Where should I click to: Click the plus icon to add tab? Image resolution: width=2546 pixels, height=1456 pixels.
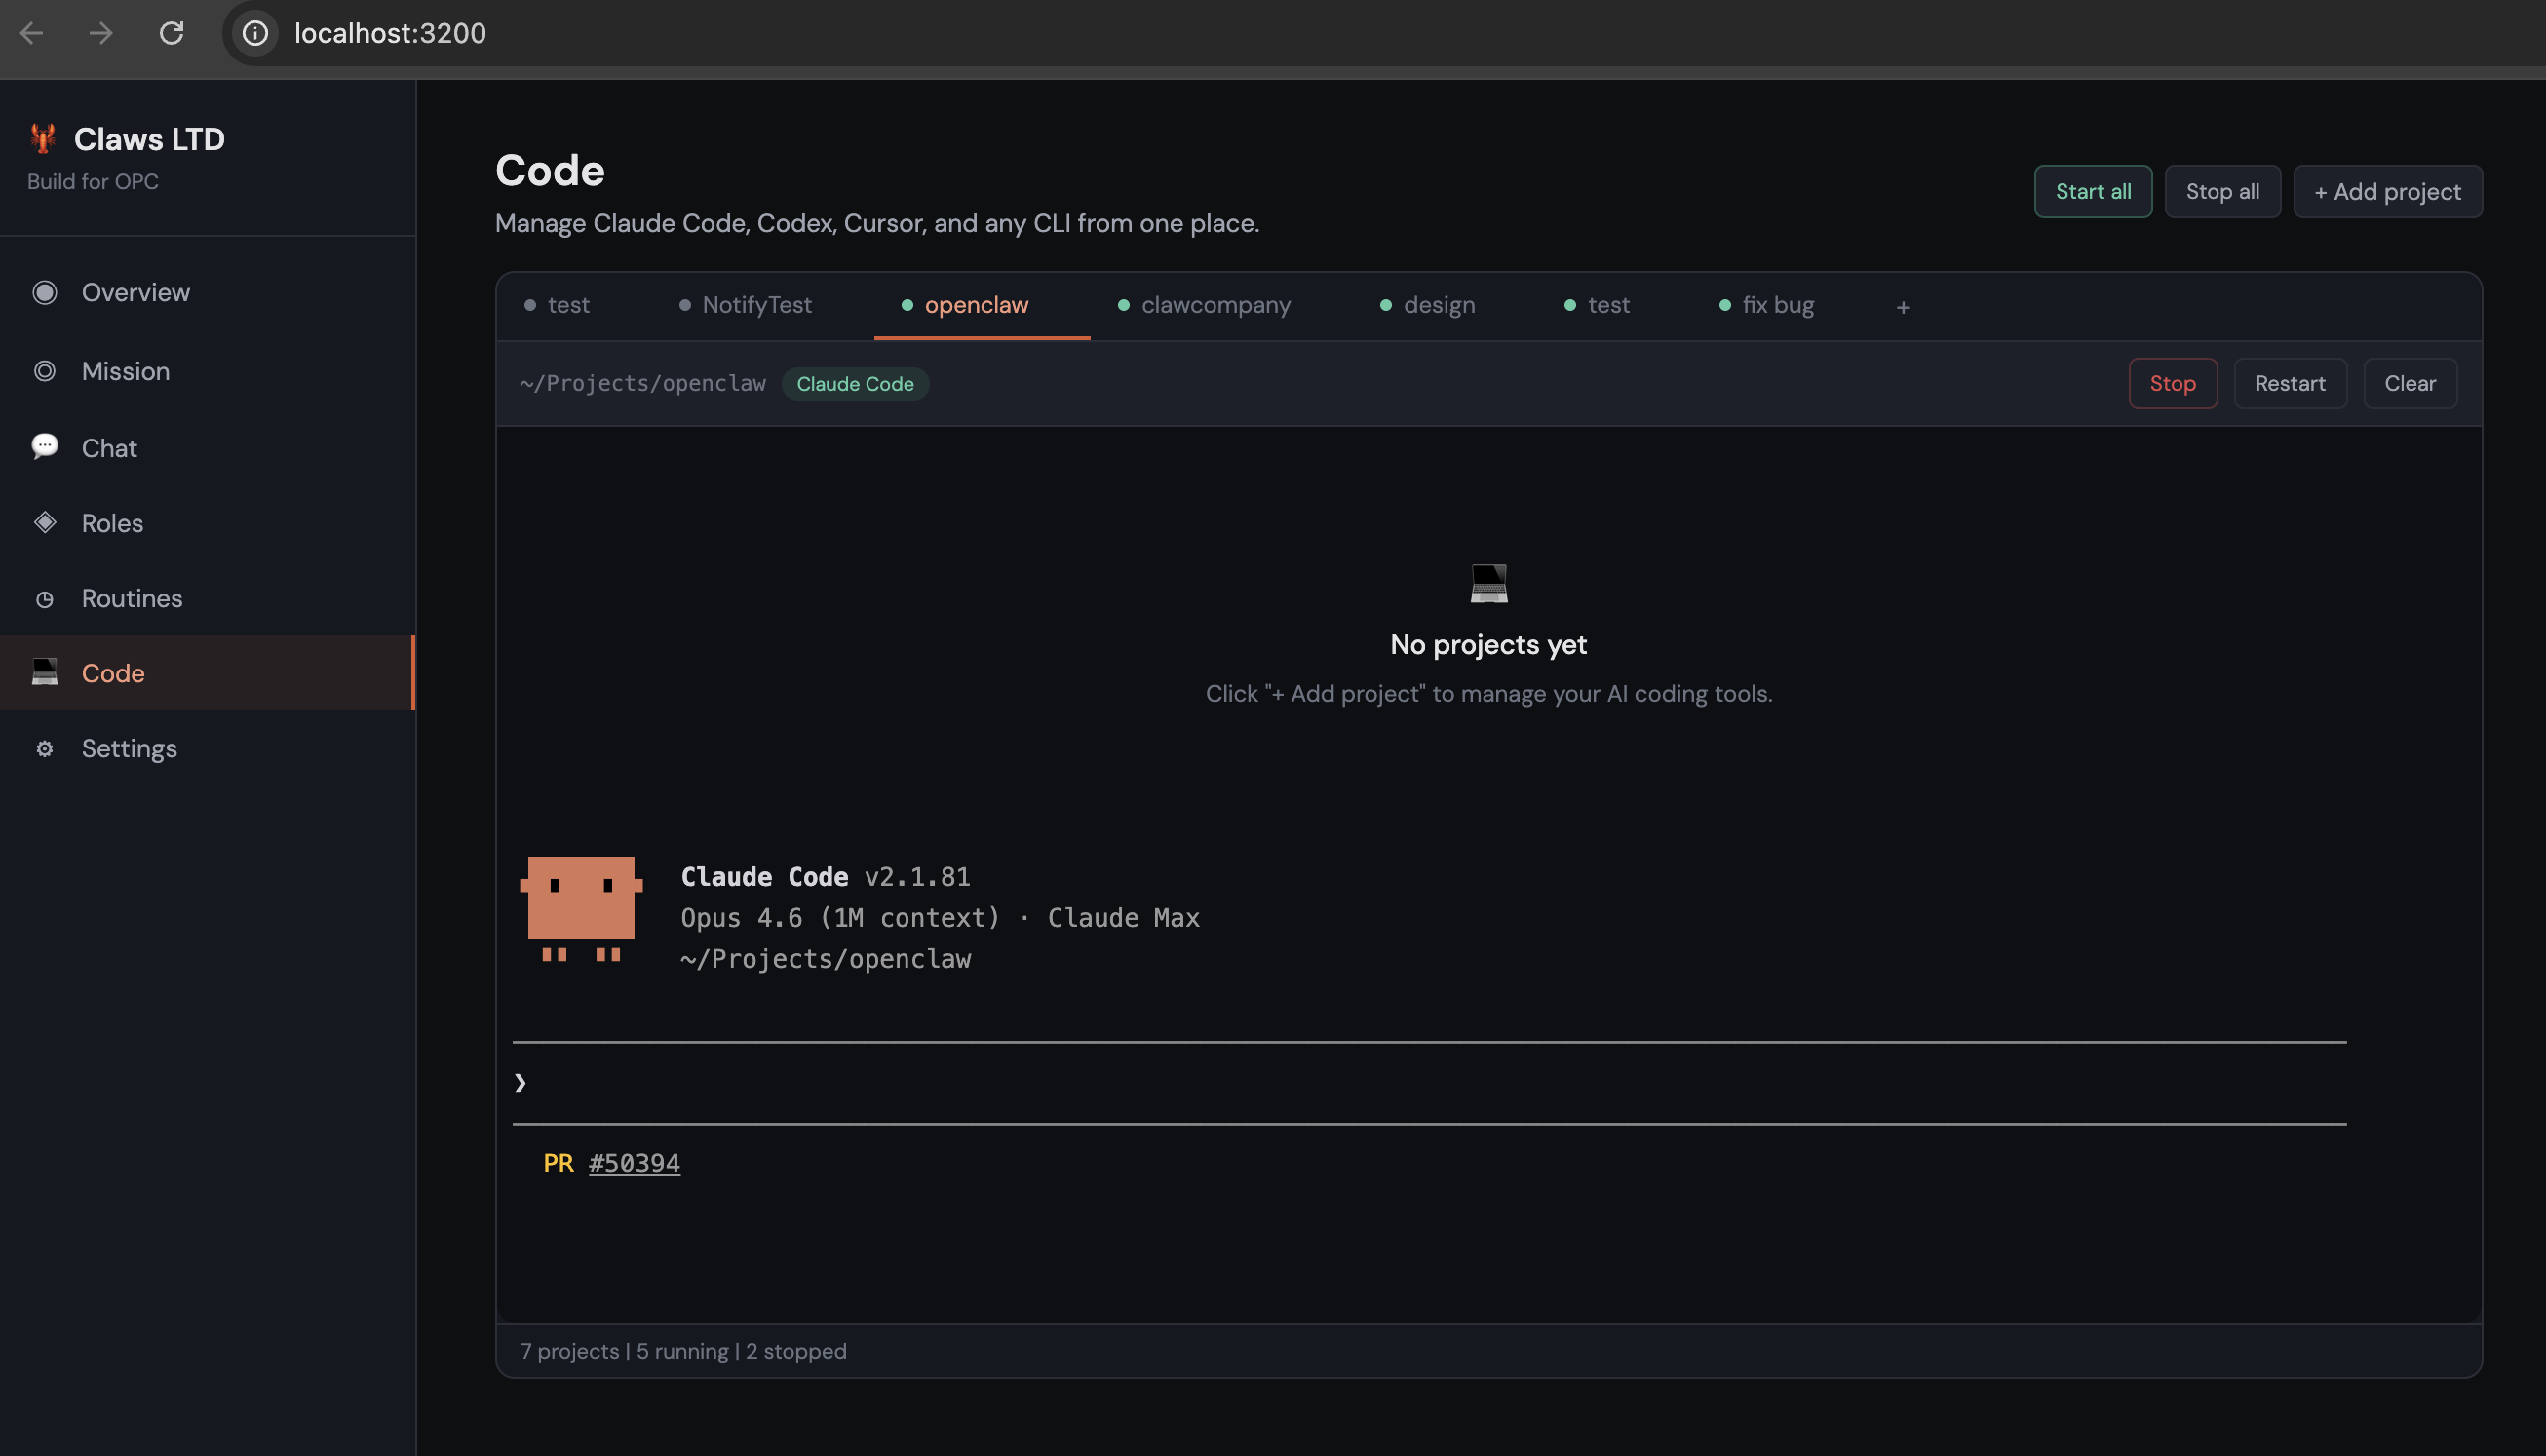pyautogui.click(x=1903, y=307)
